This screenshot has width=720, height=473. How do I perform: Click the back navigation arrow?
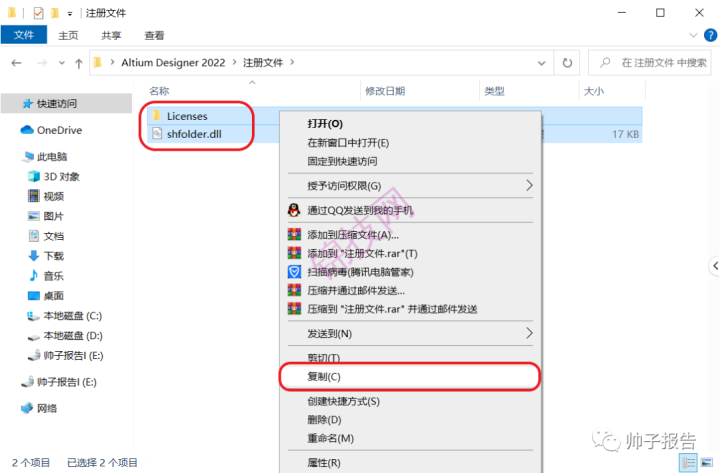(17, 63)
